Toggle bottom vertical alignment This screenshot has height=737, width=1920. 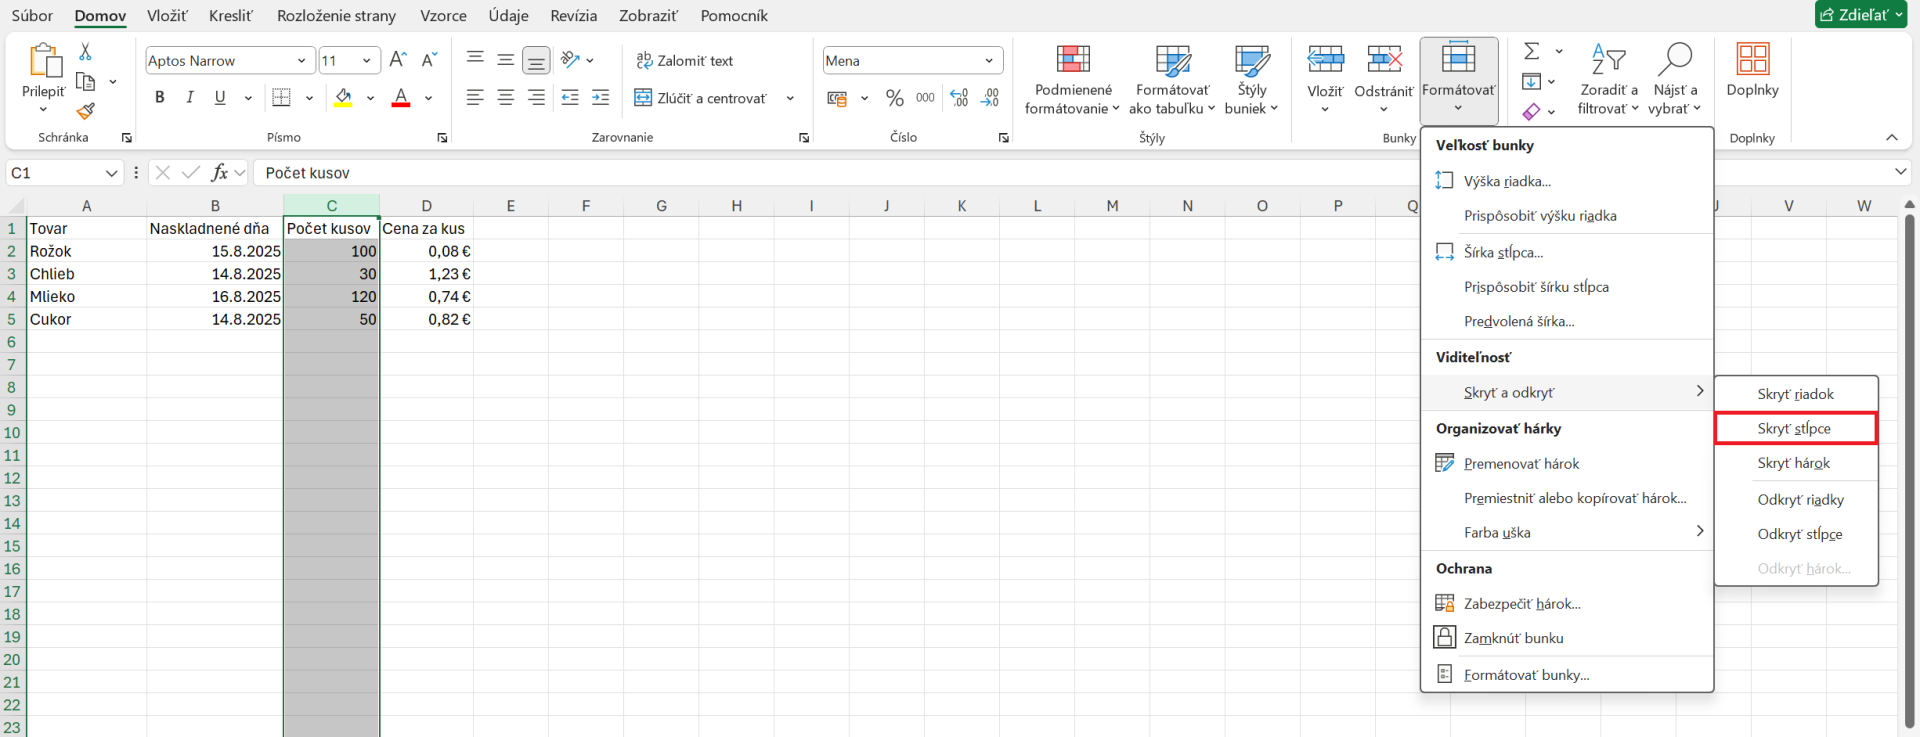coord(537,60)
